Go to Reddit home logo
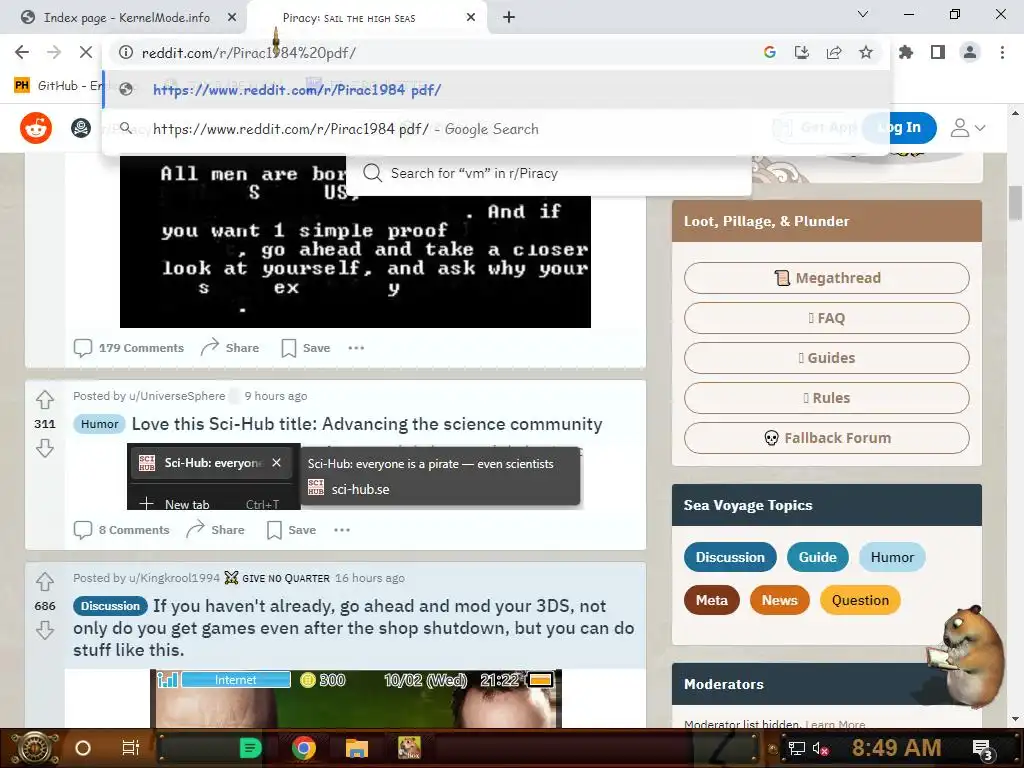Screen dimensions: 1024x768 36,127
